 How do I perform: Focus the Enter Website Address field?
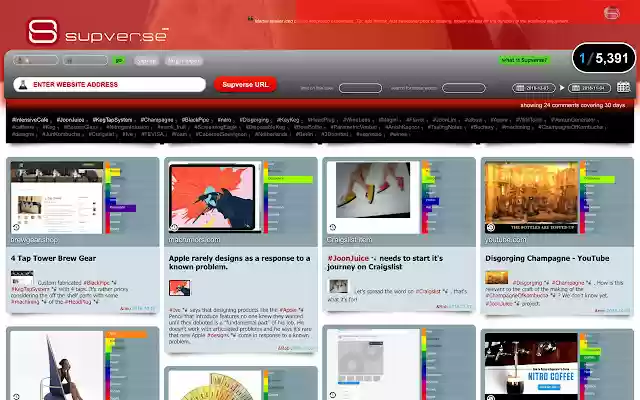tap(109, 84)
